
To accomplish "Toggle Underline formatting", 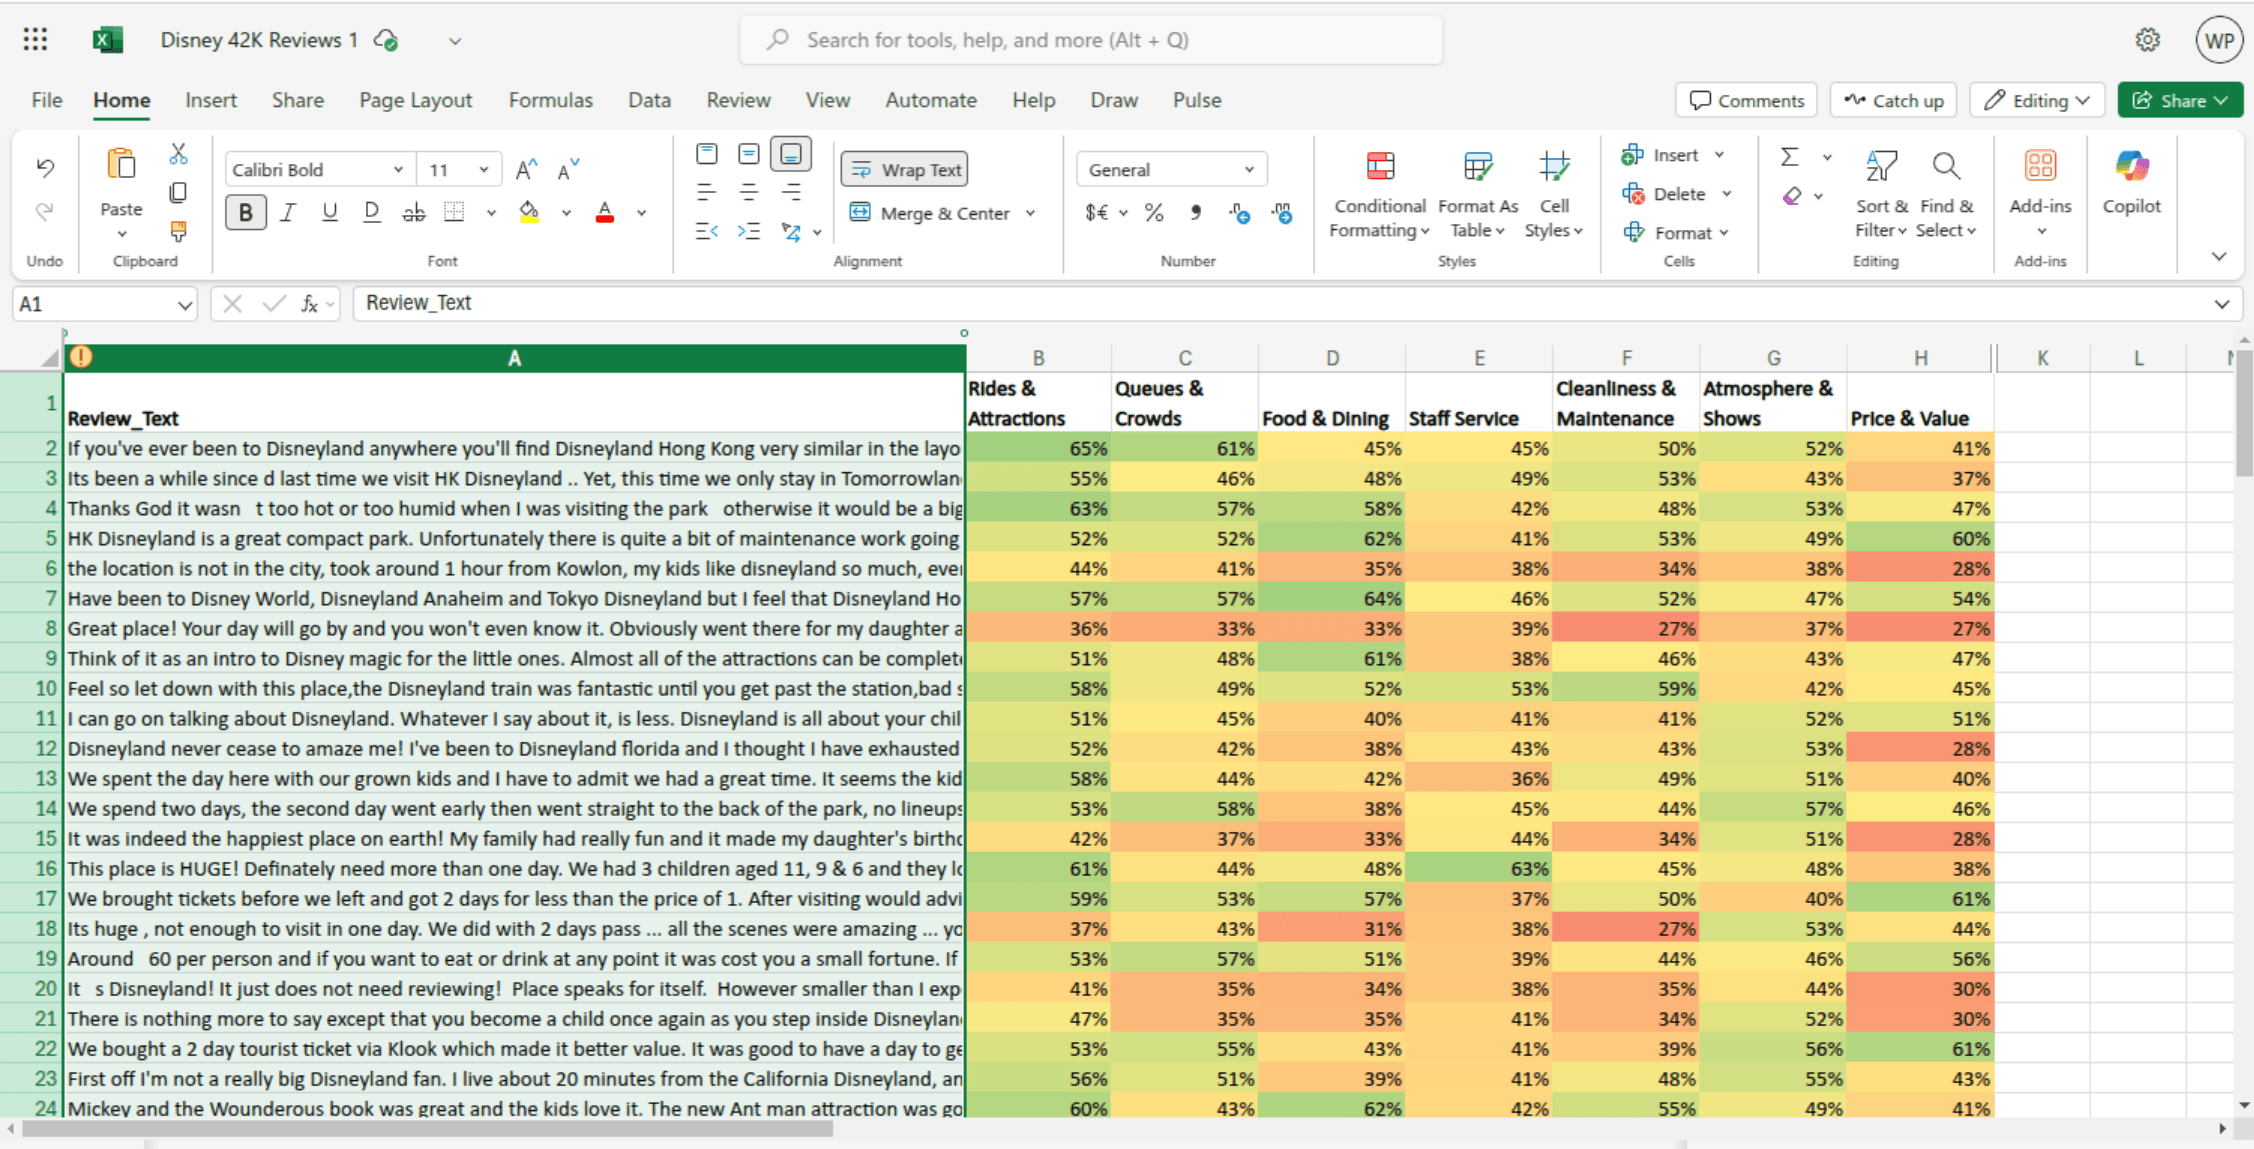I will (x=329, y=212).
